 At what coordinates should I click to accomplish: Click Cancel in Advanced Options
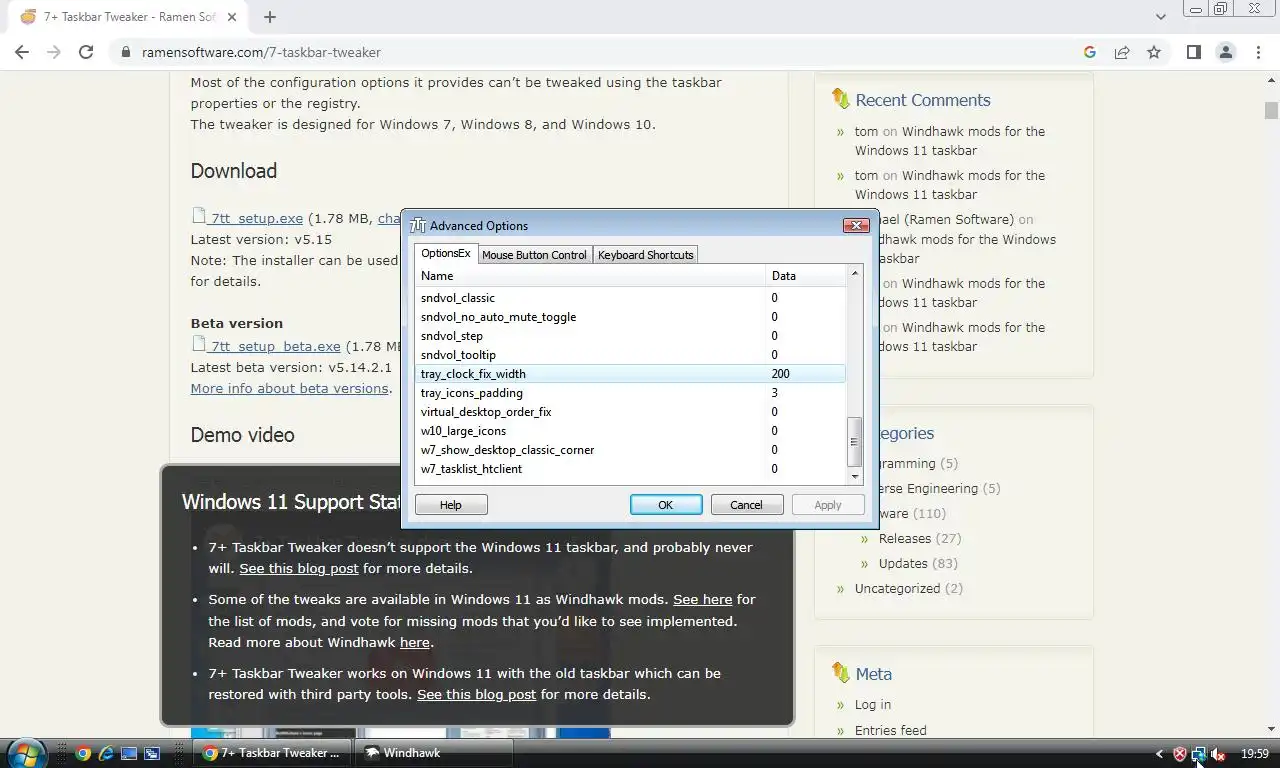[746, 505]
